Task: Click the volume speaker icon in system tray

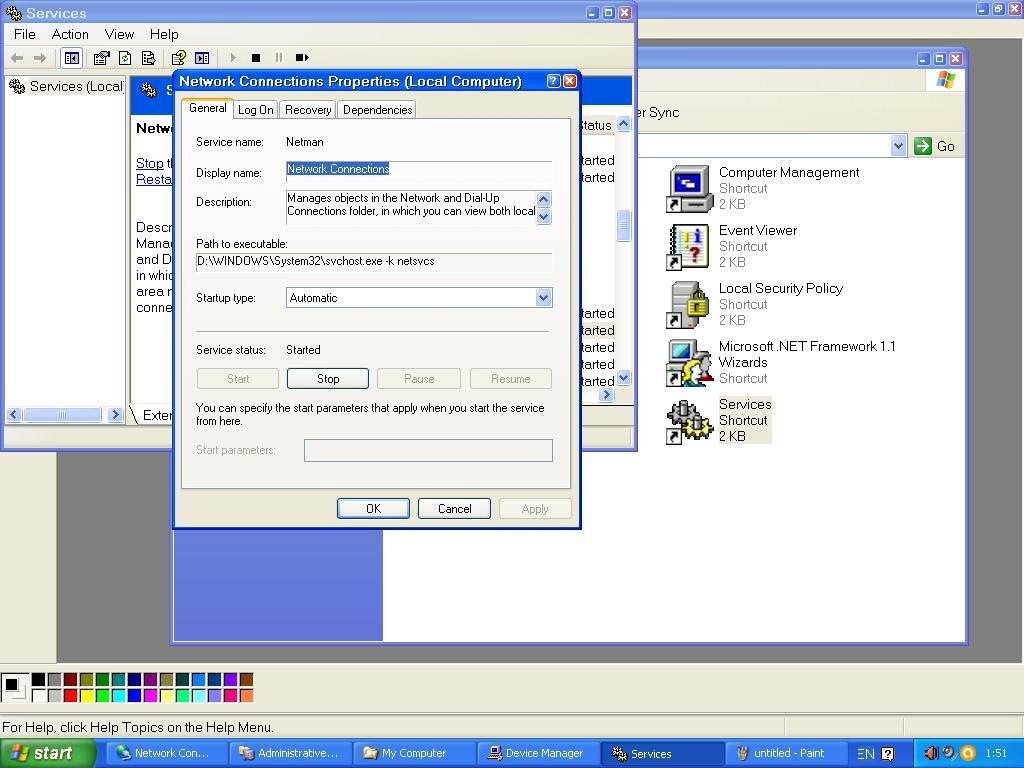Action: (x=931, y=753)
